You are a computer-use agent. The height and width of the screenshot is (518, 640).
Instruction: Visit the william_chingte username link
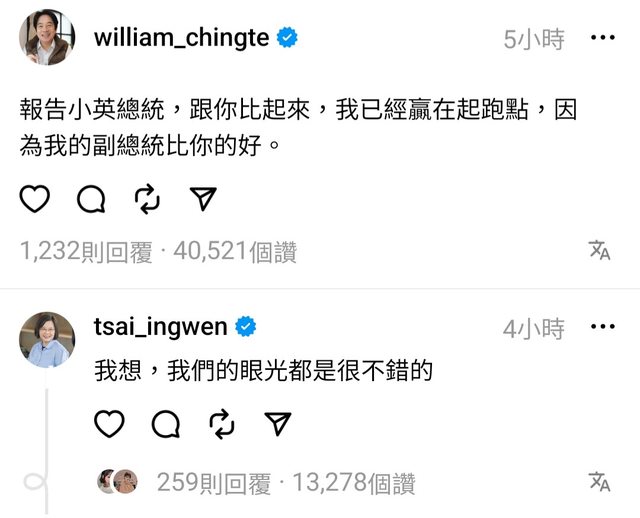tap(182, 38)
